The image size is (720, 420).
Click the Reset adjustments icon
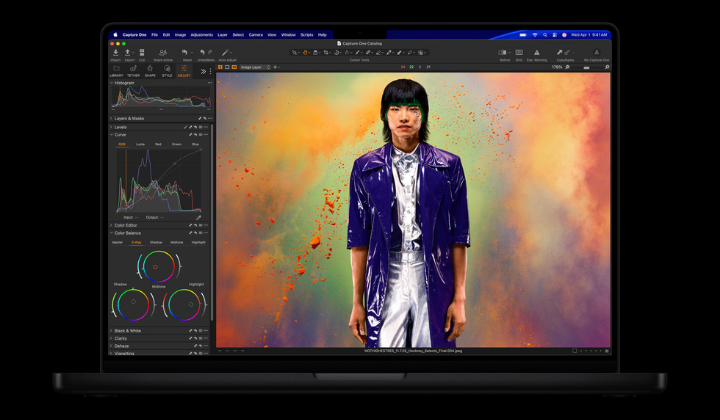coord(185,53)
